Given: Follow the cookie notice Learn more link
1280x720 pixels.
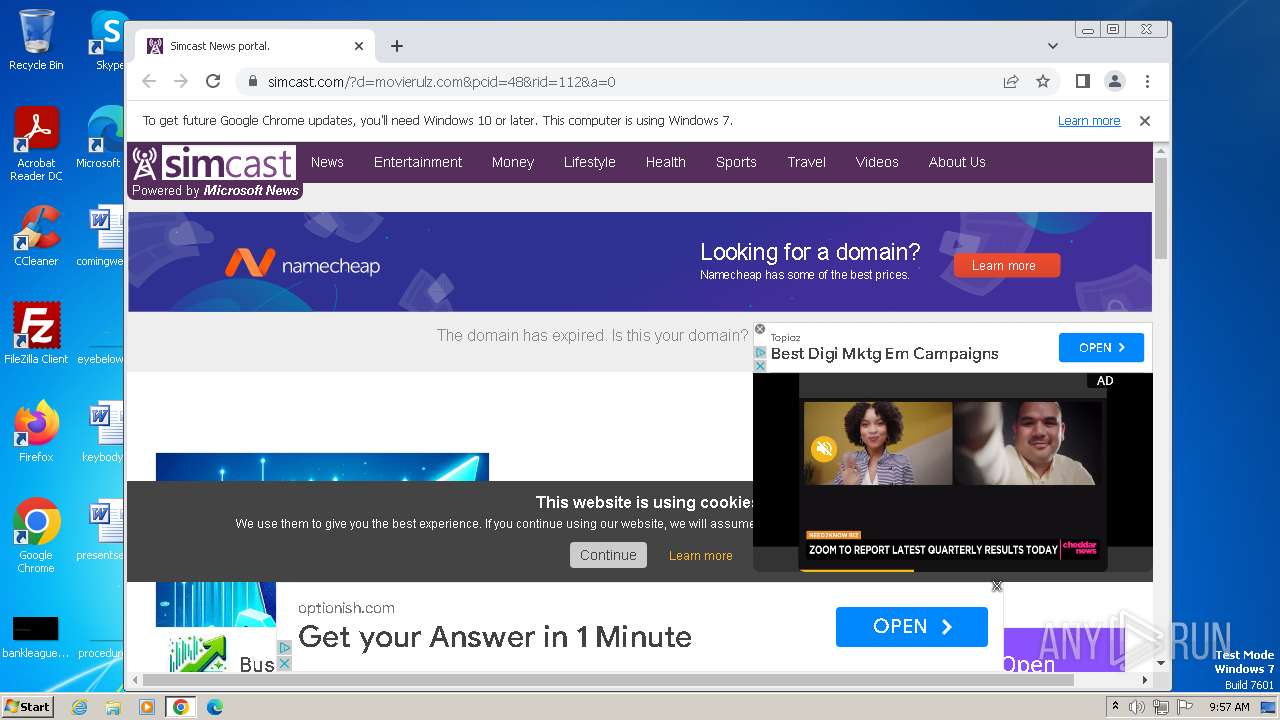Looking at the screenshot, I should point(700,556).
